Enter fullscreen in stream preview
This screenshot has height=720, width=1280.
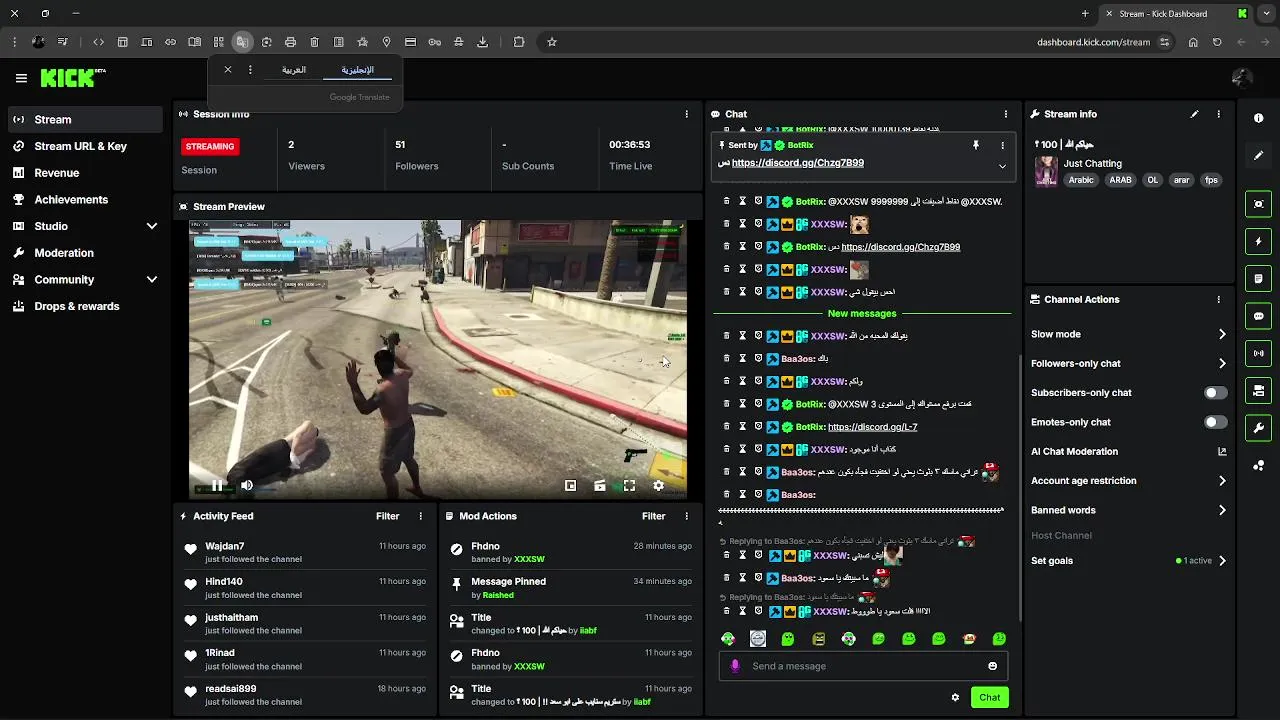tap(629, 485)
